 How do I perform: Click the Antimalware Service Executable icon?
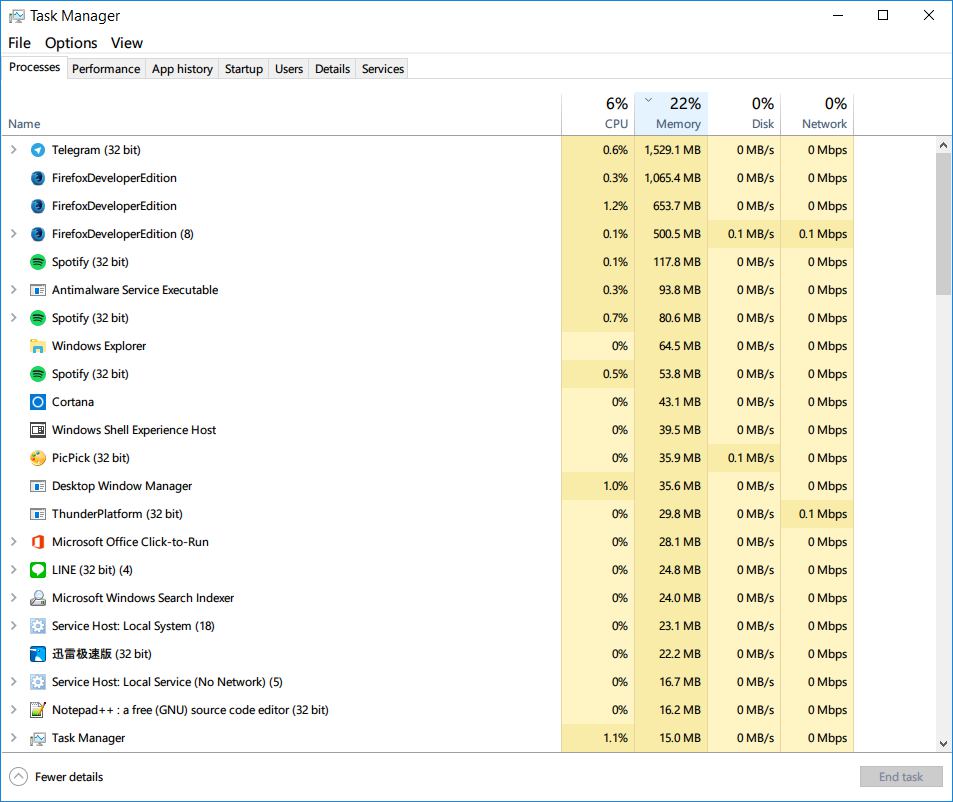pyautogui.click(x=38, y=290)
